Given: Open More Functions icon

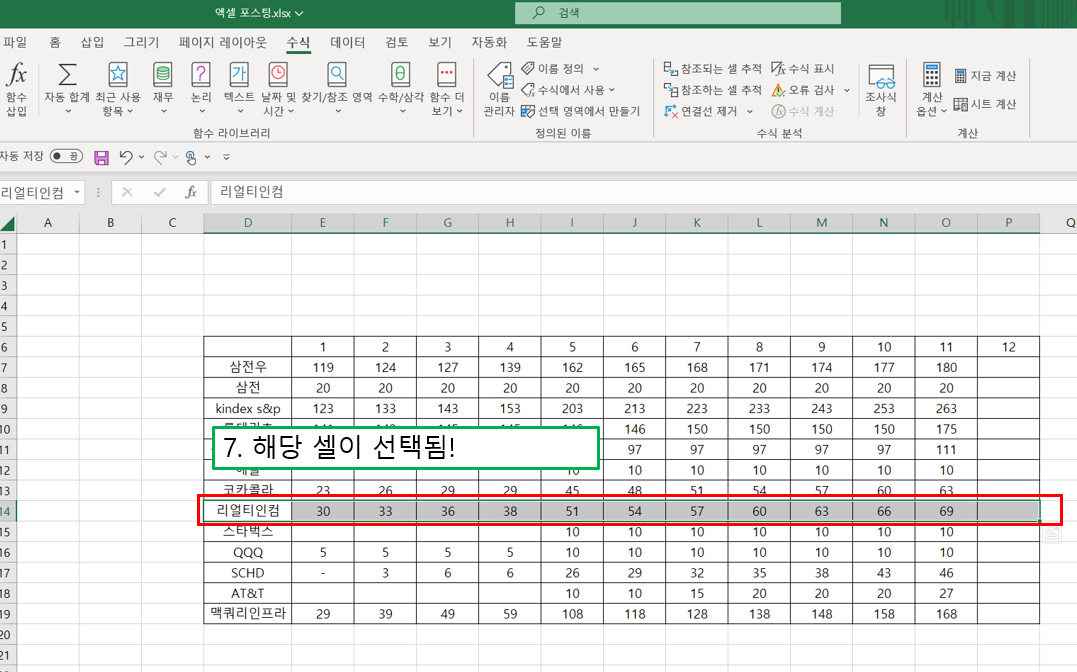Looking at the screenshot, I should pyautogui.click(x=446, y=74).
